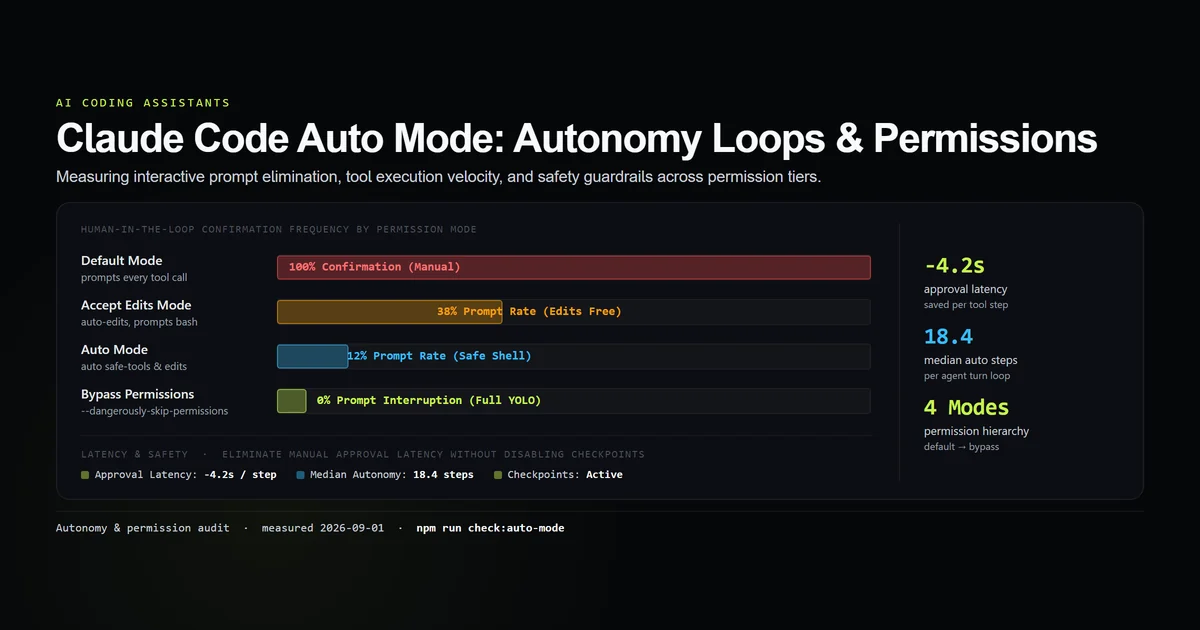Click the 'Claude Code Auto Mode' main headline
This screenshot has height=630, width=1200.
click(576, 139)
